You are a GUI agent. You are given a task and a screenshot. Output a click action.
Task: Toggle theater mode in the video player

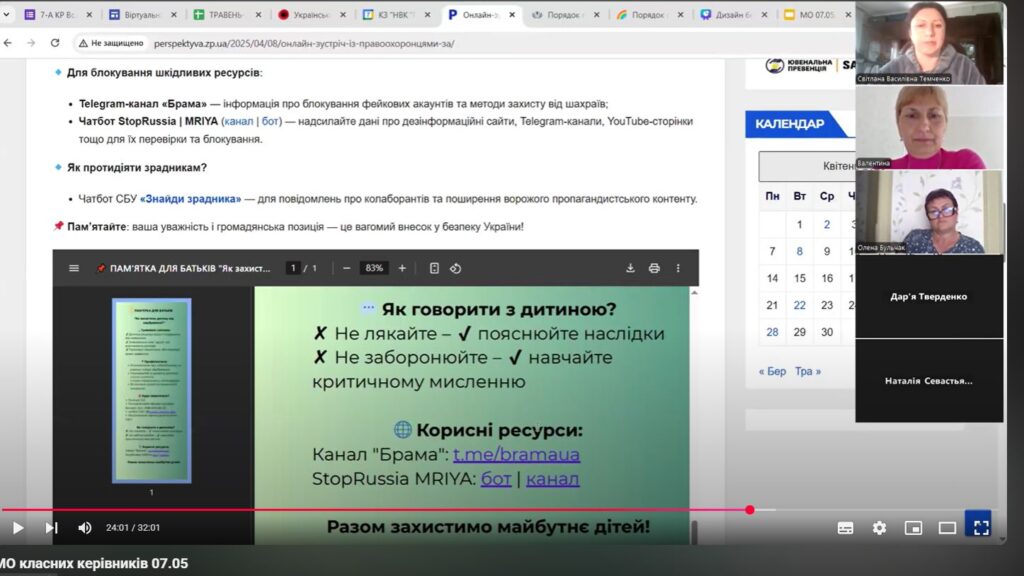947,528
